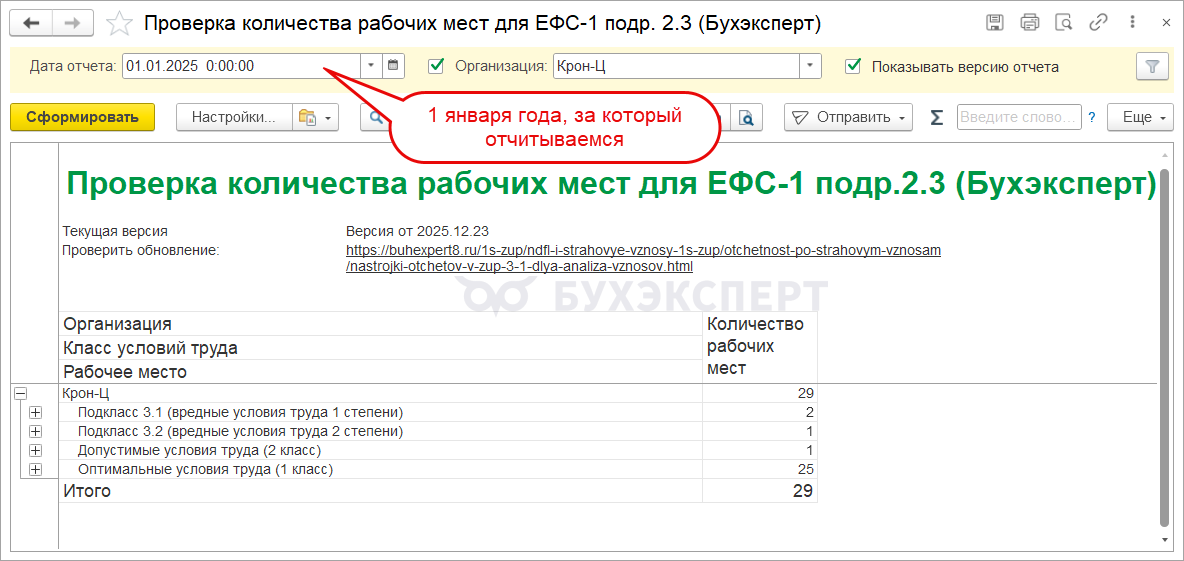Click the Организация field with Крон-Ц
The image size is (1184, 561).
pos(677,66)
